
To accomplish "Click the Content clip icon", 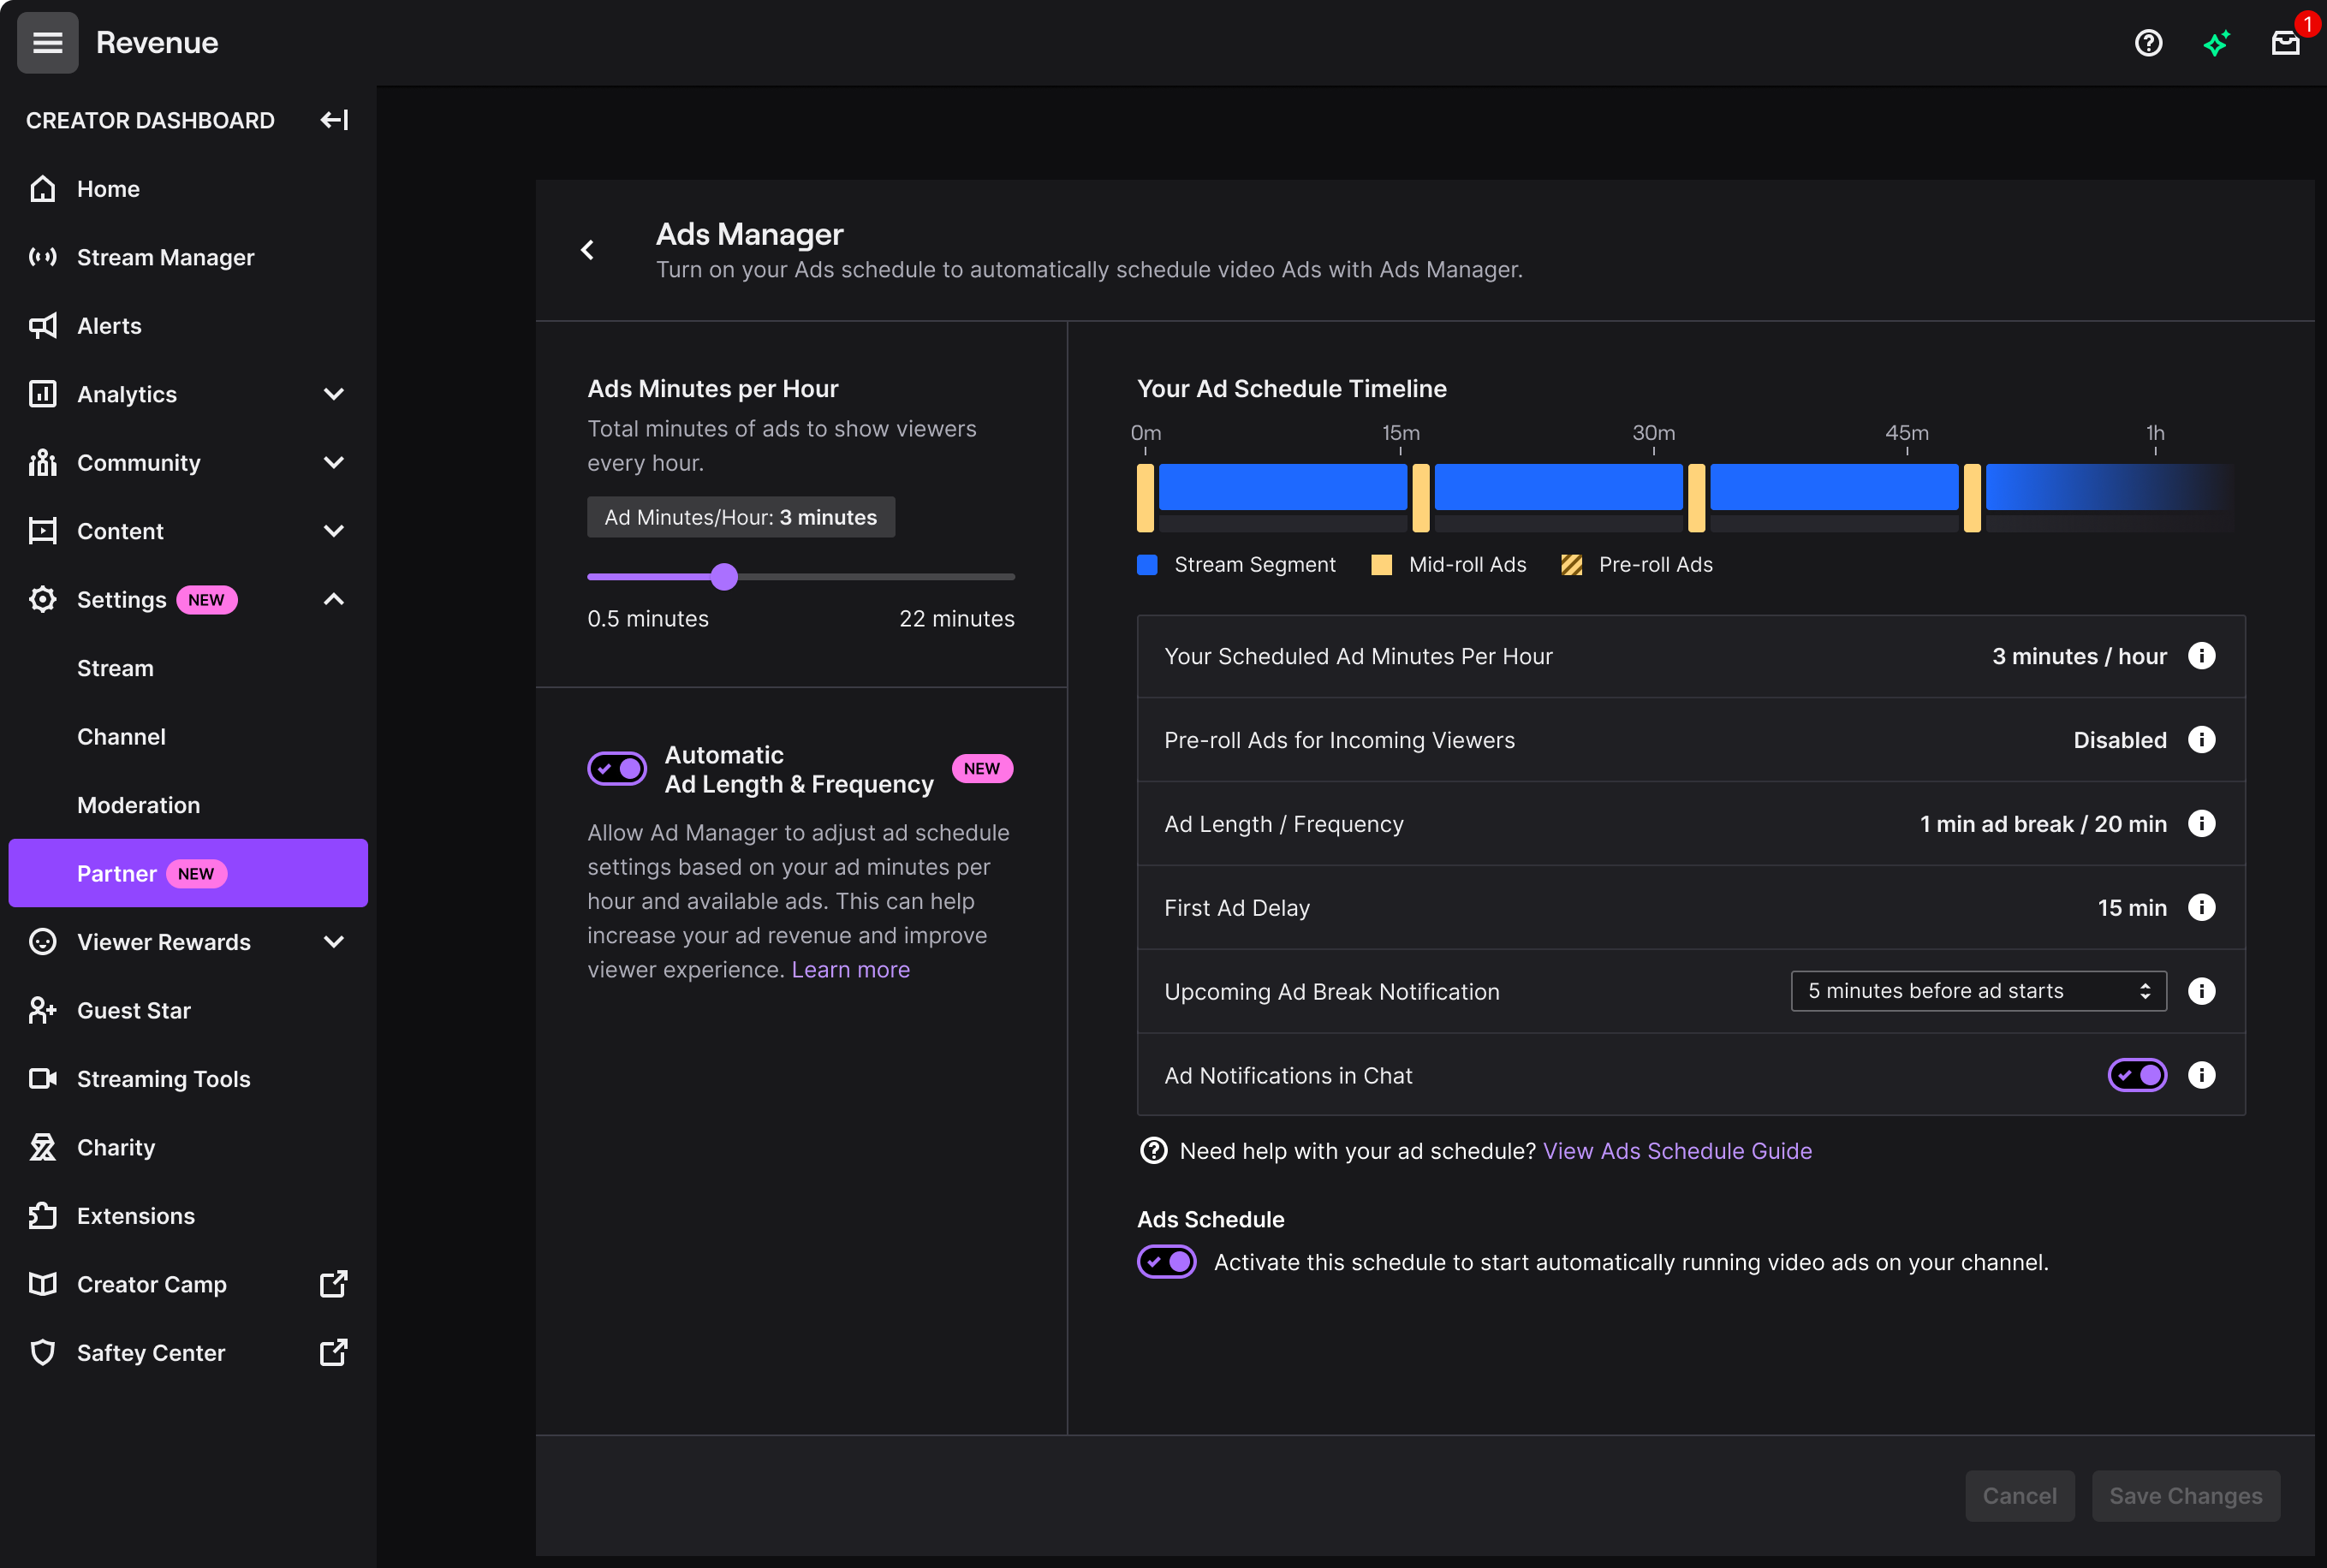I will coord(42,531).
